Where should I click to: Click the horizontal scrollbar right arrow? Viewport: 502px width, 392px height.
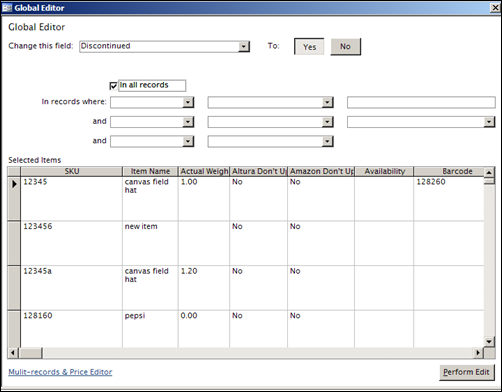[478, 352]
